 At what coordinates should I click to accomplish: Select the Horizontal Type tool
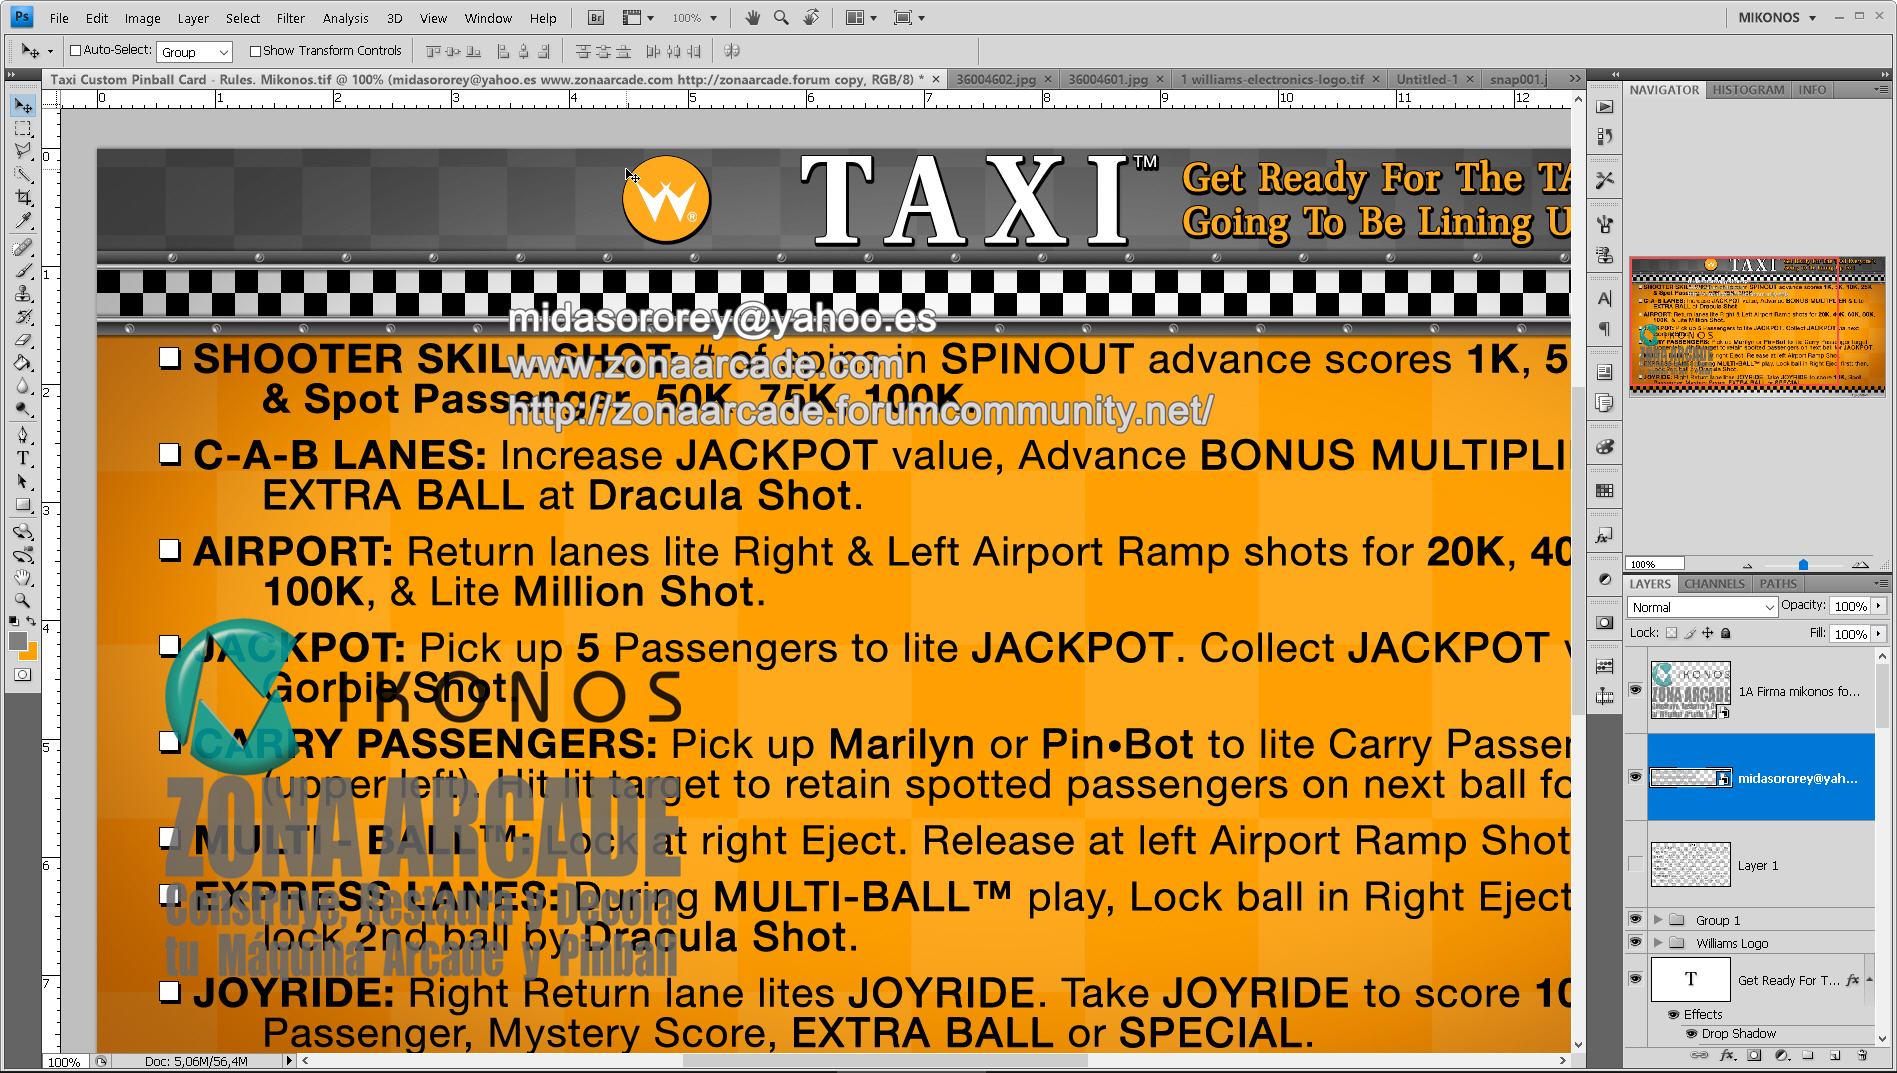23,457
